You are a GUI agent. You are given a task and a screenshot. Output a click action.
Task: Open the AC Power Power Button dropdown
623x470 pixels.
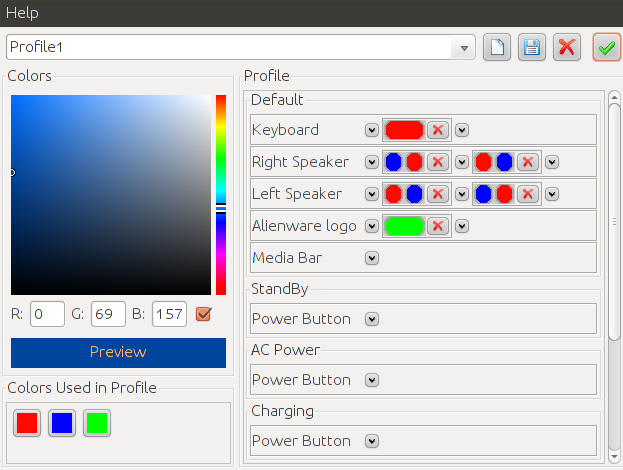(x=372, y=380)
